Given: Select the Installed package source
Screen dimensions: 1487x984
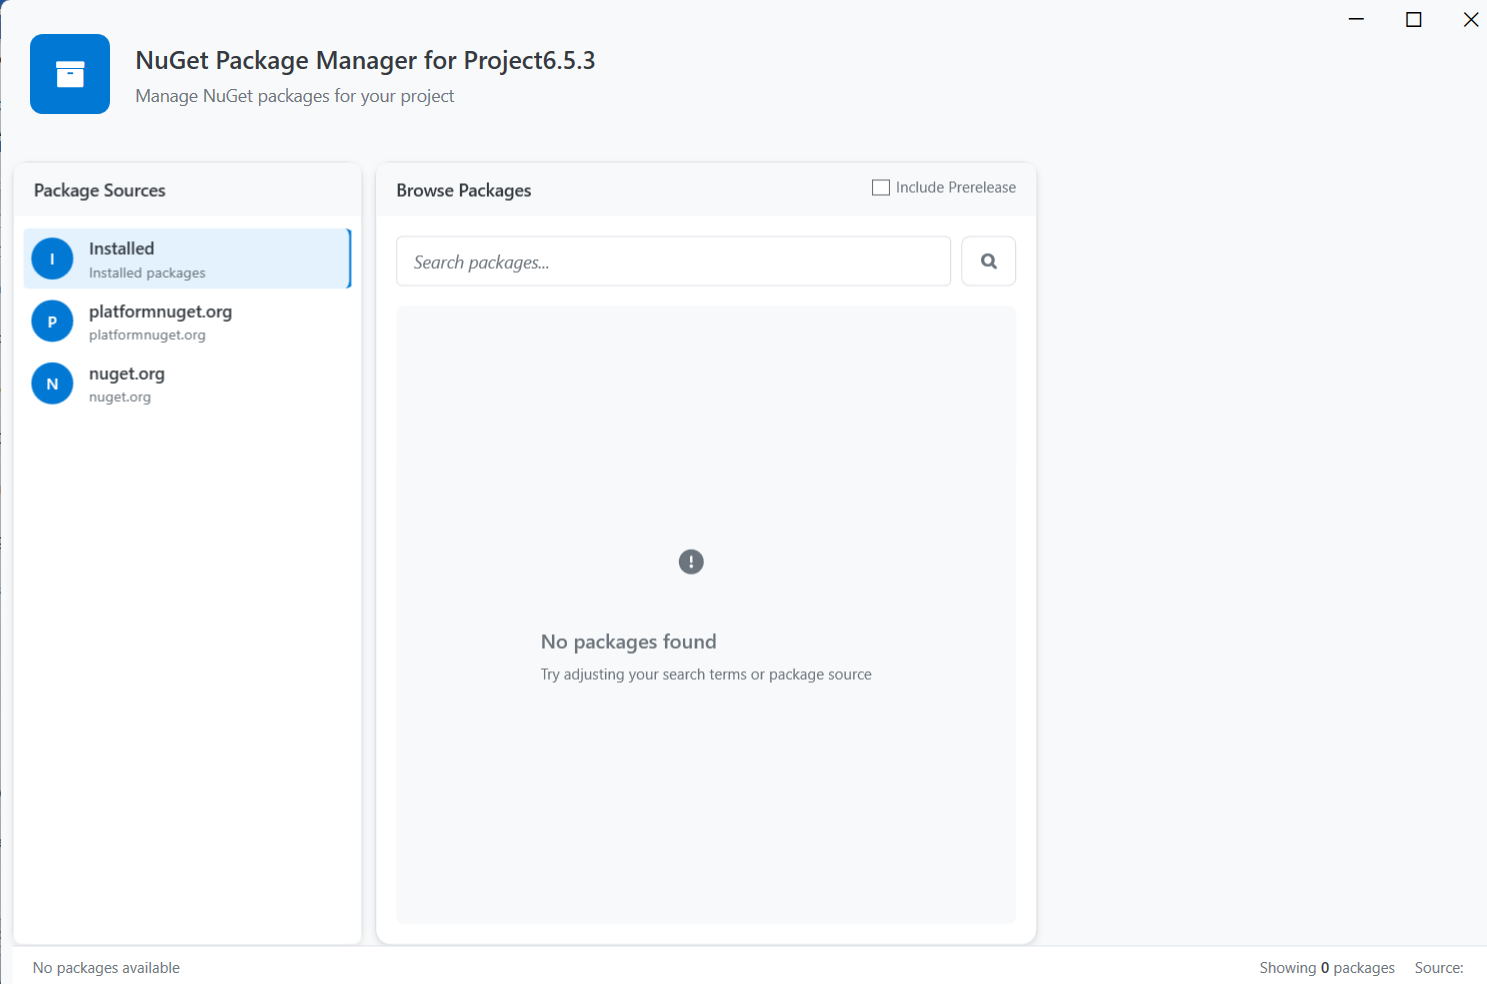Looking at the screenshot, I should (x=187, y=259).
